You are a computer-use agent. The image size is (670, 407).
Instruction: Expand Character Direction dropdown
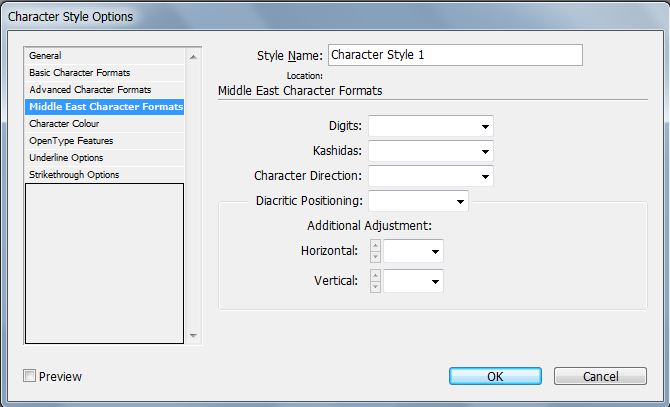click(485, 176)
